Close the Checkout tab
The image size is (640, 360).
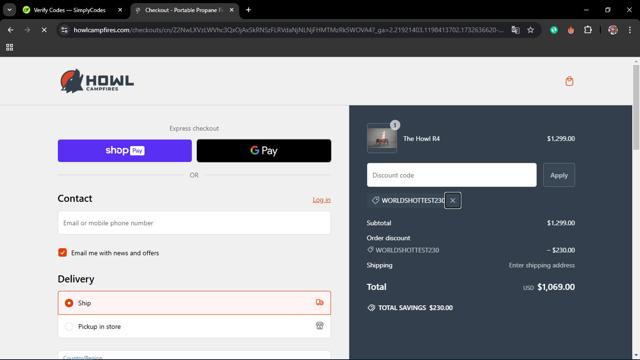click(x=231, y=10)
